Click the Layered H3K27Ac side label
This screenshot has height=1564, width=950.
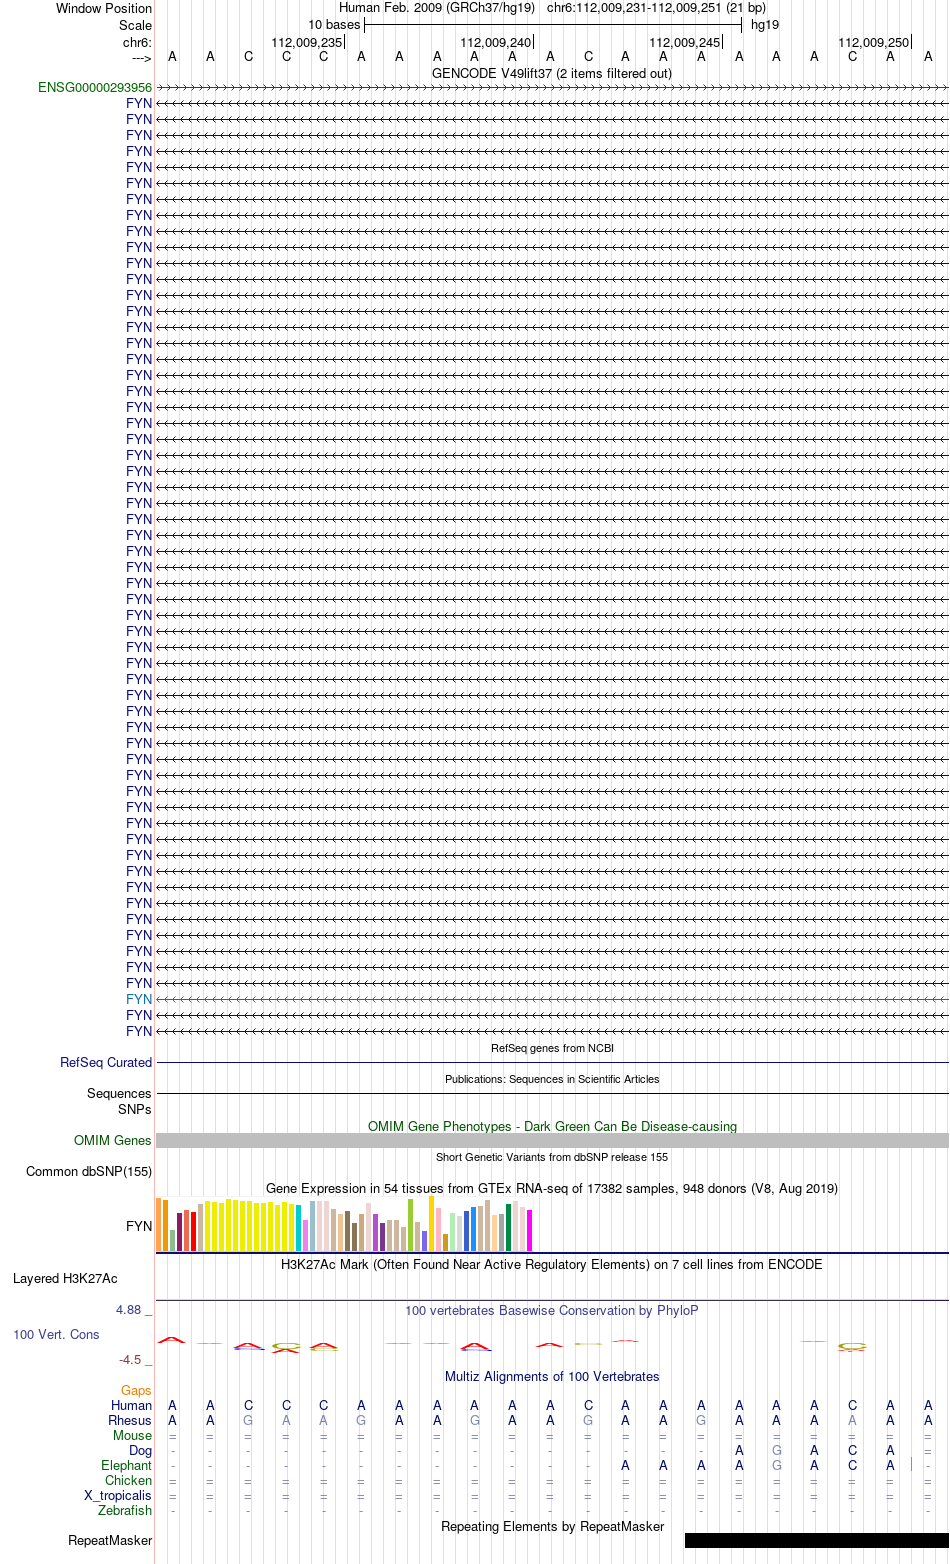point(65,1278)
